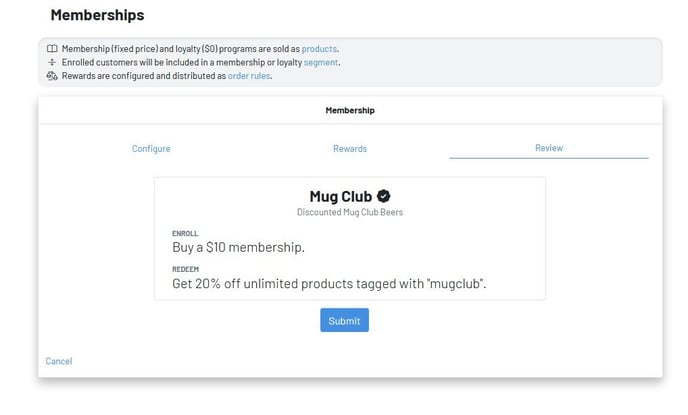Click the book icon beside membership info
Screen dimensions: 688x415
[52, 49]
